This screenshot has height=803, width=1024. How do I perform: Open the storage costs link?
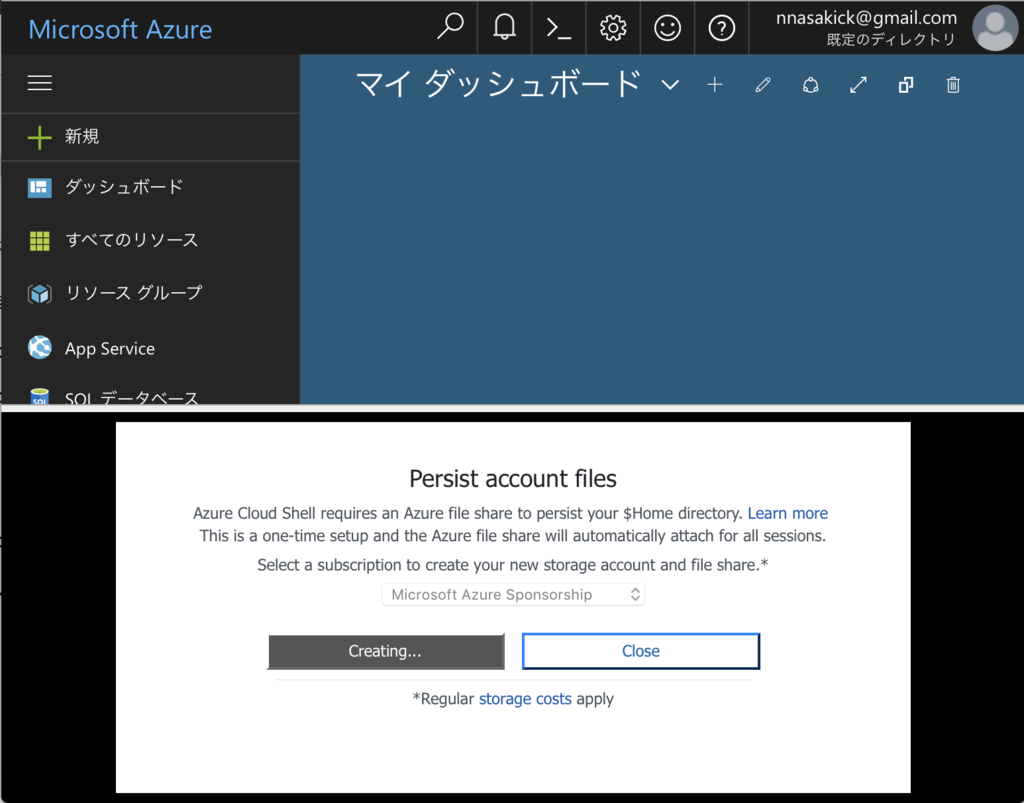point(525,699)
